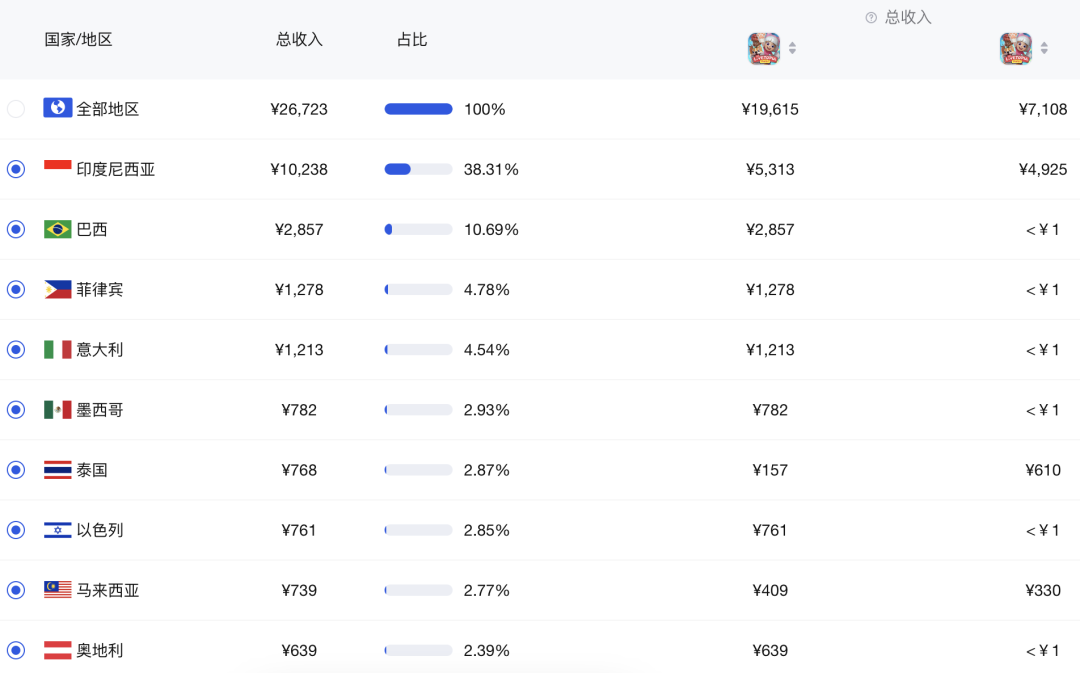Click the 国家/地区 column header
This screenshot has height=673, width=1080.
click(x=78, y=40)
